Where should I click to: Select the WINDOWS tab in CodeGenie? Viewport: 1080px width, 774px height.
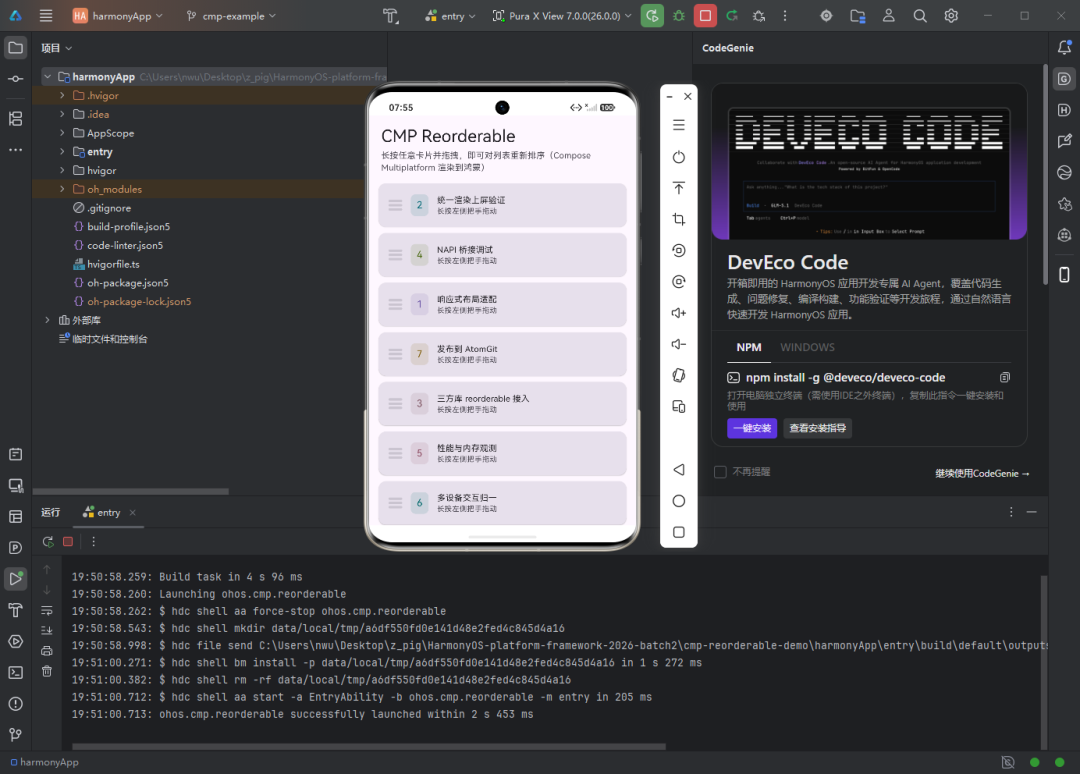(807, 347)
